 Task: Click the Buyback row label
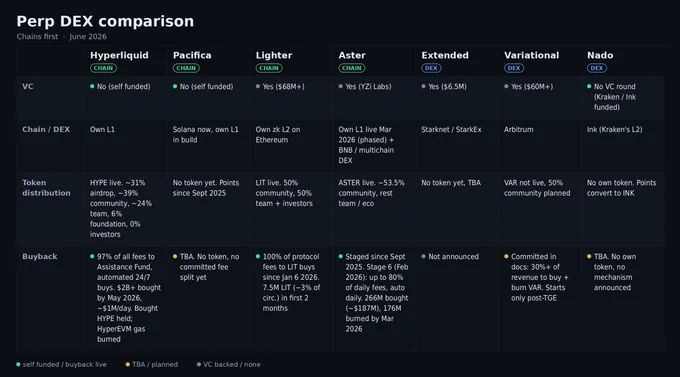pyautogui.click(x=39, y=256)
